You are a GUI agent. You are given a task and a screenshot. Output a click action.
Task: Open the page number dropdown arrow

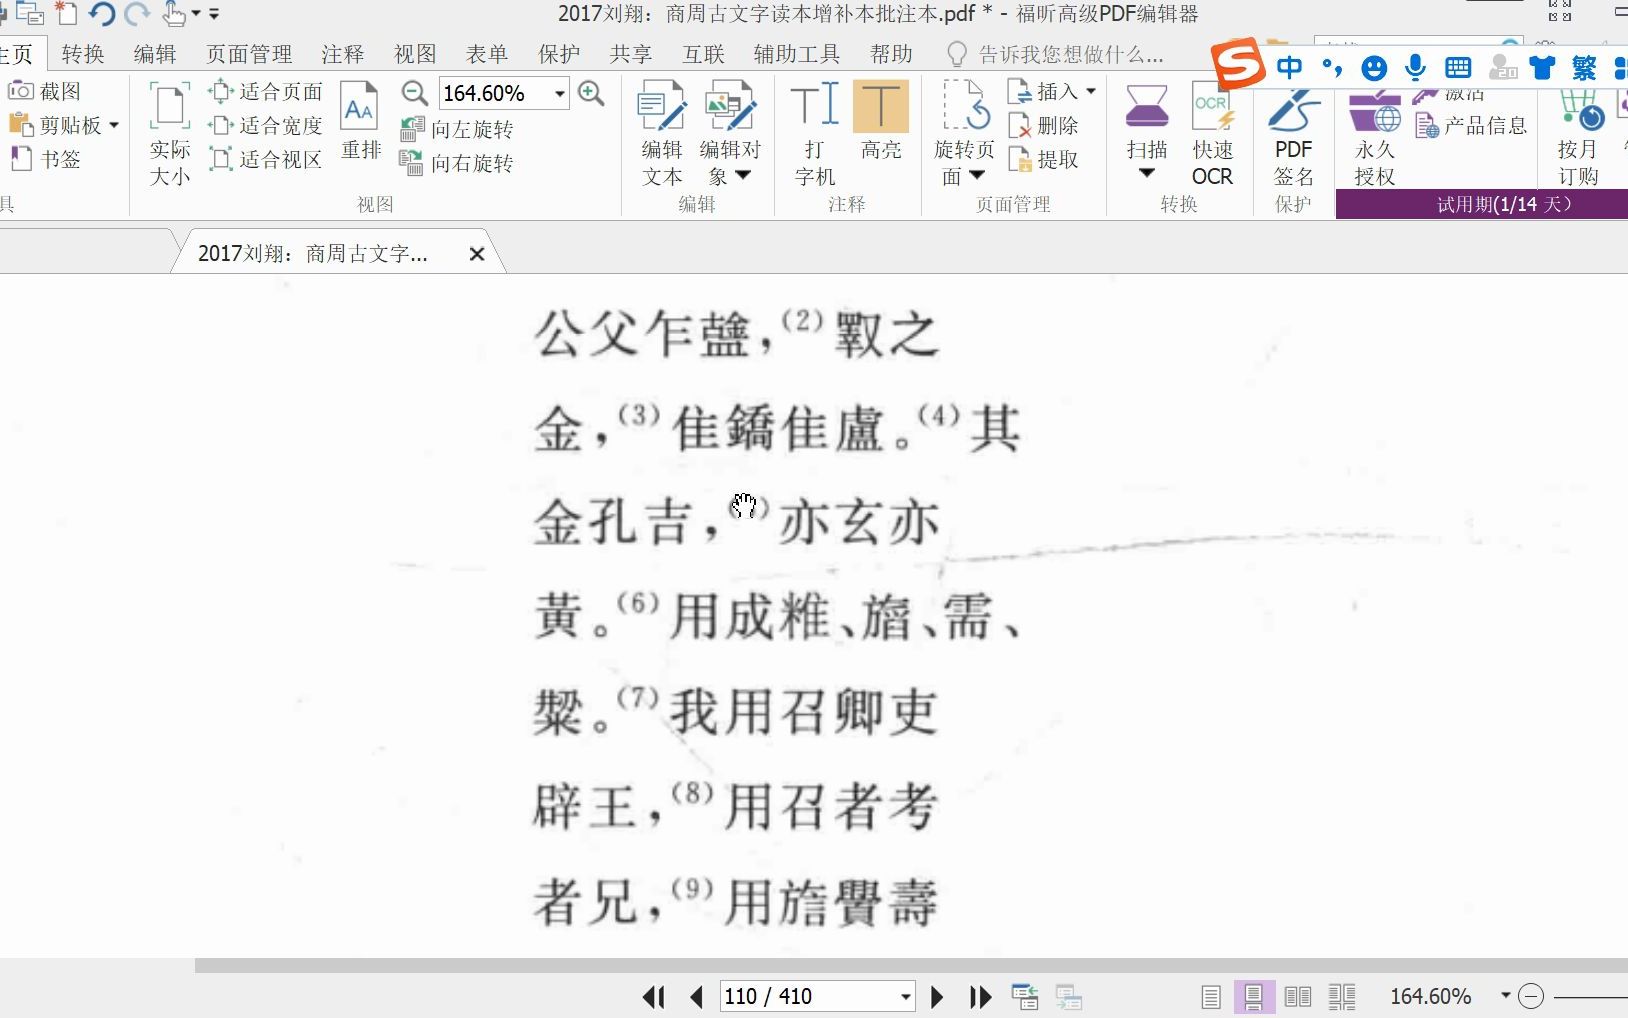tap(905, 997)
